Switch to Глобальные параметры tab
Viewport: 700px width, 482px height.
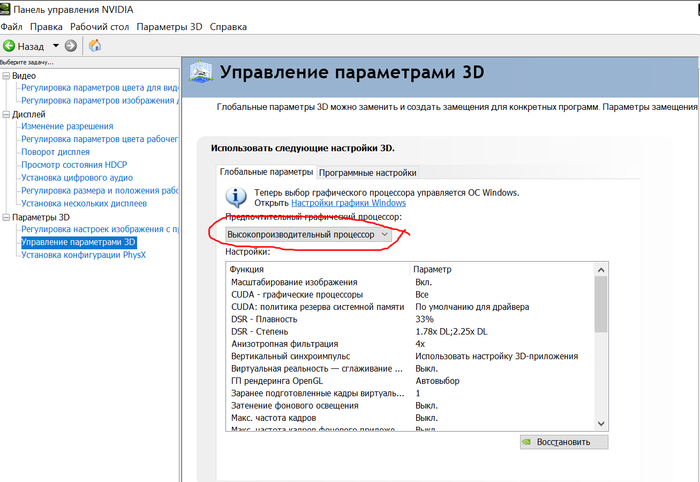[267, 172]
